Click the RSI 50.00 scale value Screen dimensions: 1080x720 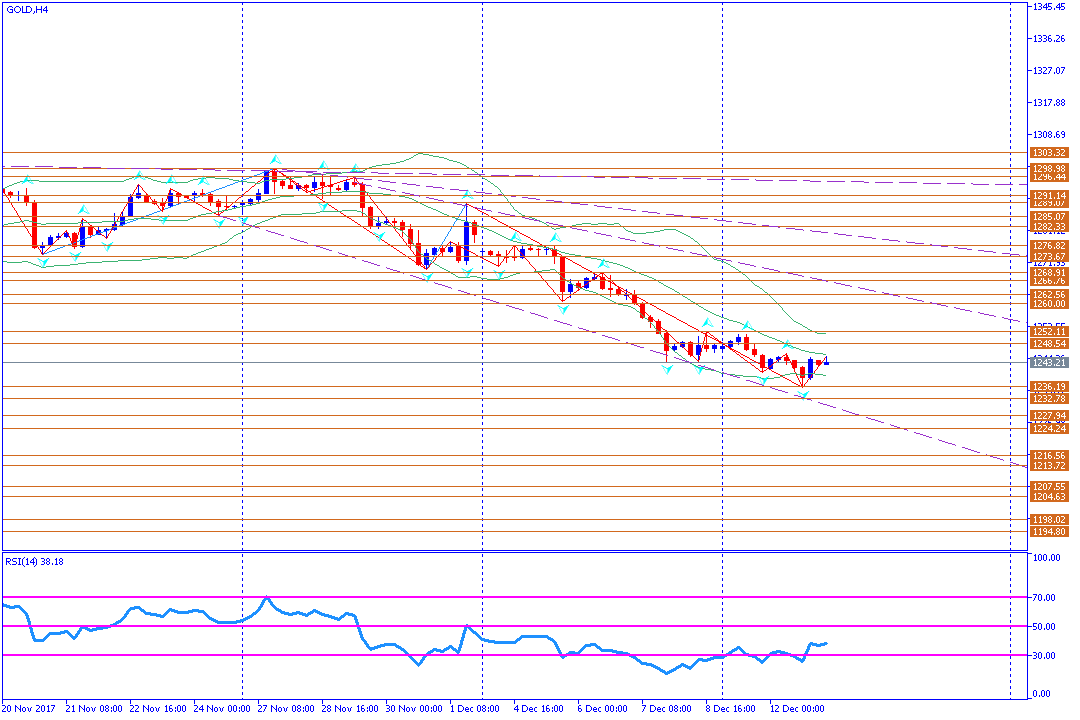[x=1044, y=626]
